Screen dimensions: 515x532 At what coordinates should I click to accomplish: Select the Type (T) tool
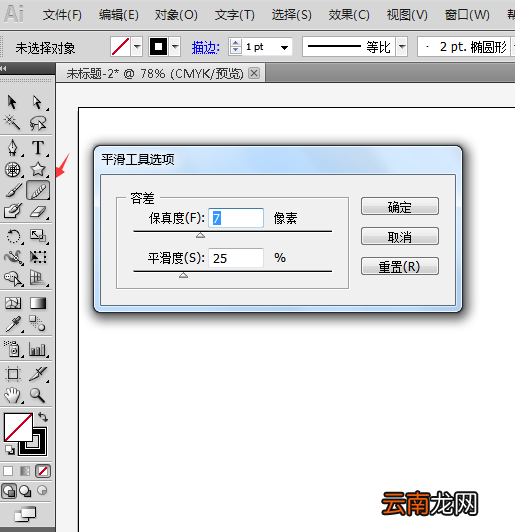coord(38,148)
